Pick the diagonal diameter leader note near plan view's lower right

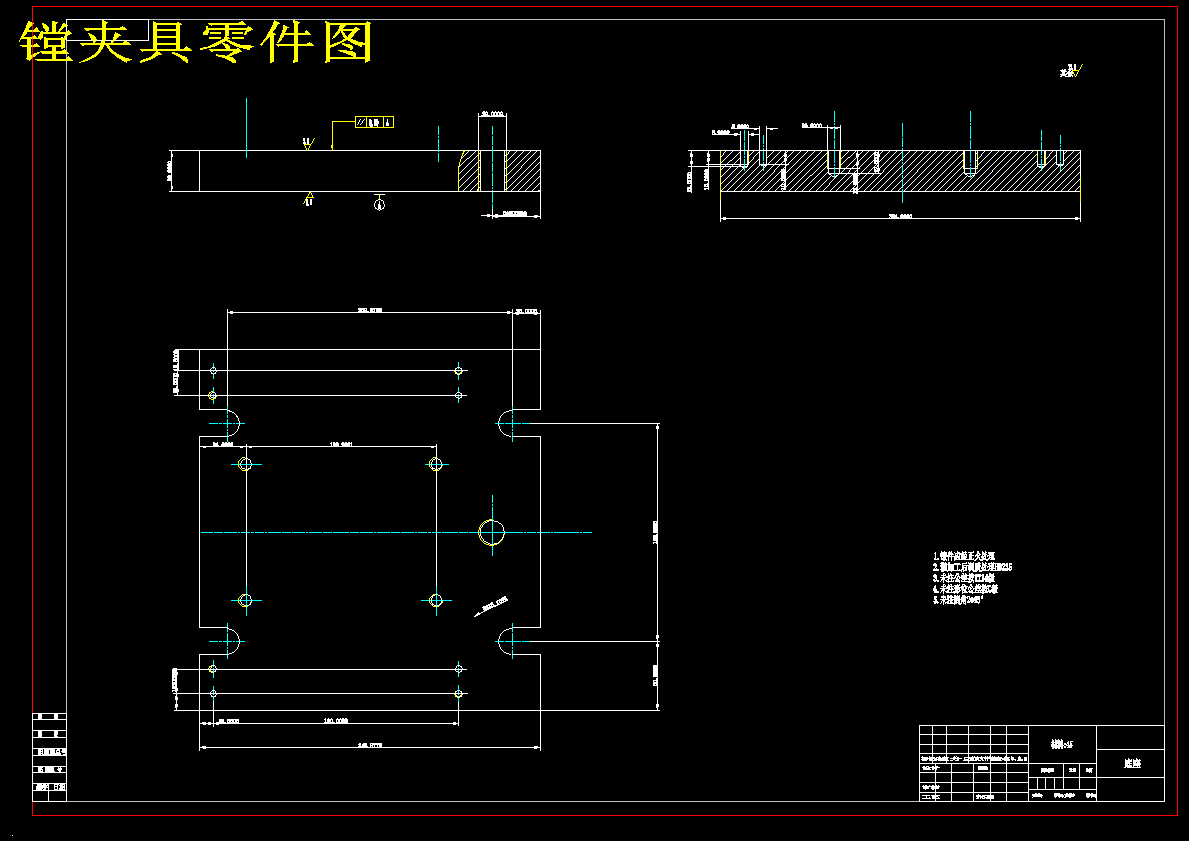click(x=491, y=606)
